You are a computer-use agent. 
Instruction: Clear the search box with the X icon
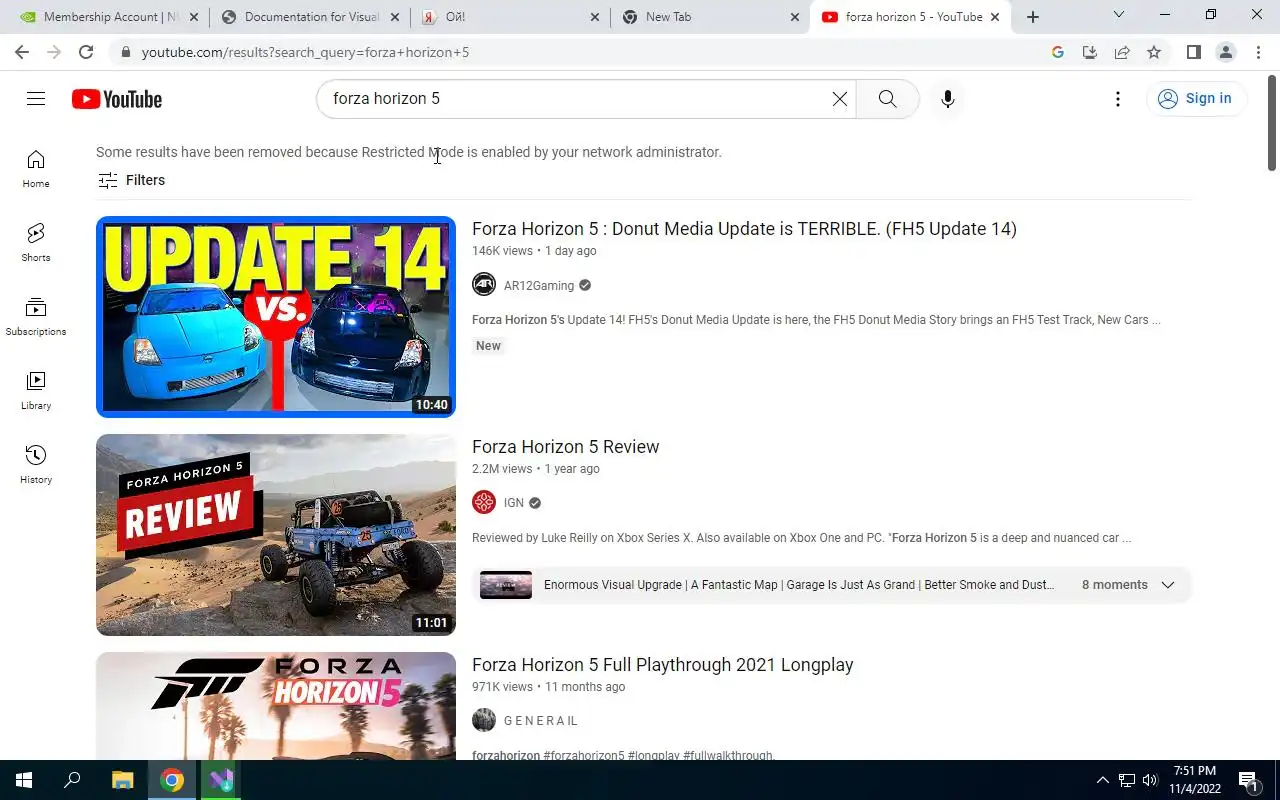(840, 99)
